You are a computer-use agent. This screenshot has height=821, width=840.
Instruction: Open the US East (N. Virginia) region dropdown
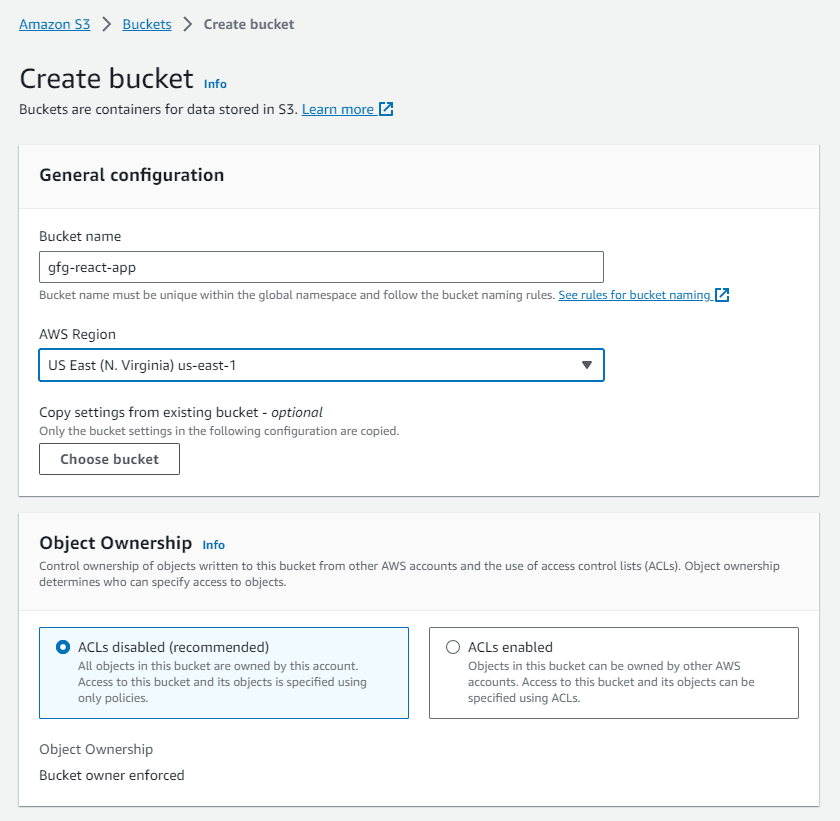coord(321,365)
